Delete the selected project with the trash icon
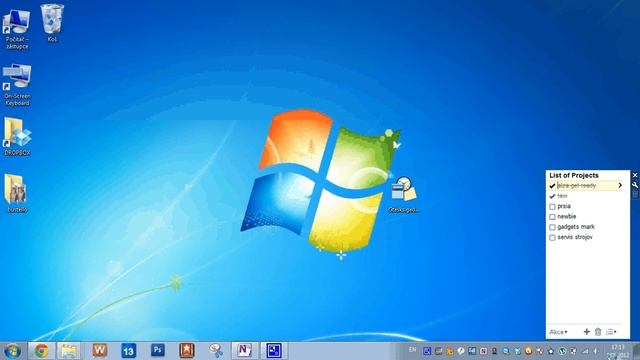The image size is (640, 360). 598,332
